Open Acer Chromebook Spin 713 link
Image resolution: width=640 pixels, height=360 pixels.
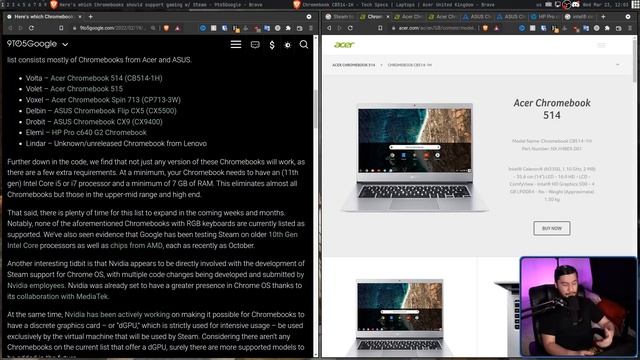tap(116, 100)
